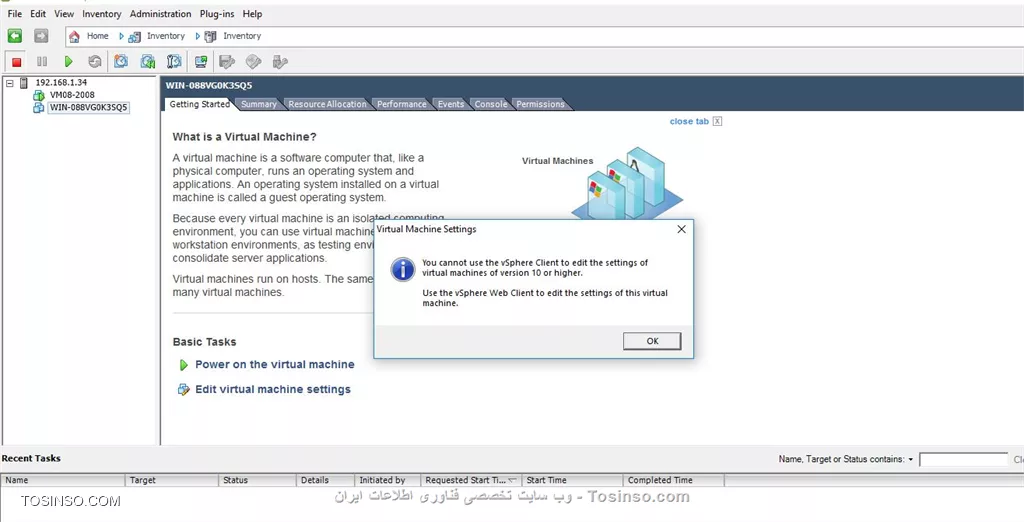Click the close tab link

[x=689, y=122]
